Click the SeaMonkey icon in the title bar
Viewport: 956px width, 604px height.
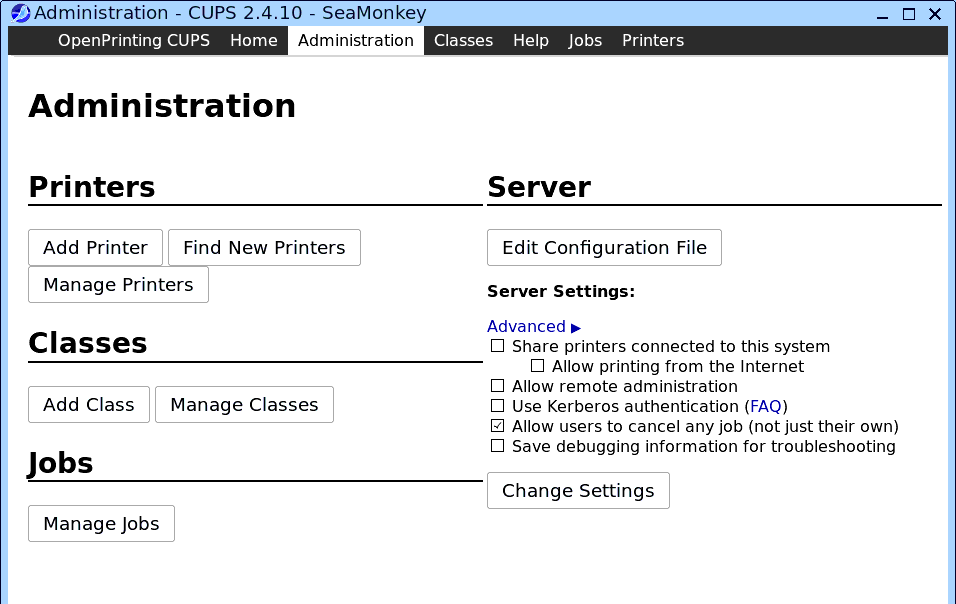click(21, 13)
